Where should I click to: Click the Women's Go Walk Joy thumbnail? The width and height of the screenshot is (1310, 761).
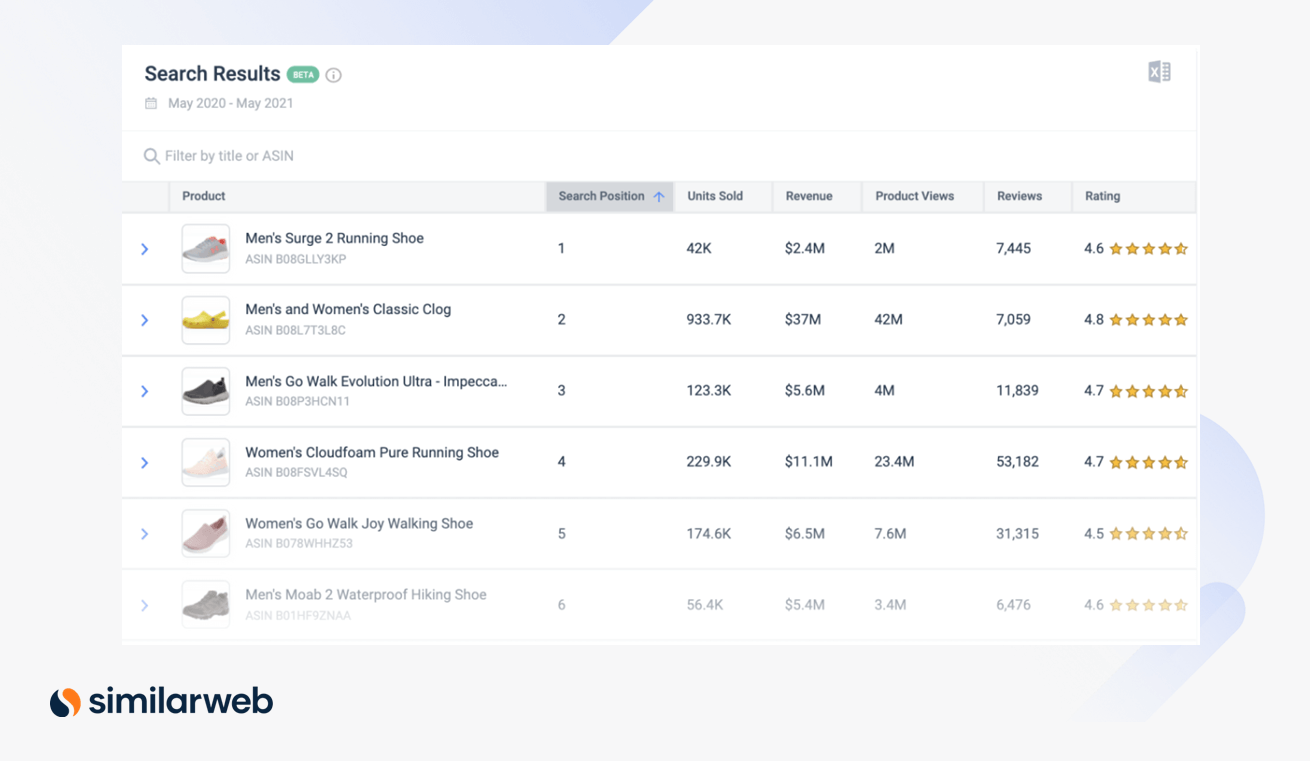click(205, 533)
